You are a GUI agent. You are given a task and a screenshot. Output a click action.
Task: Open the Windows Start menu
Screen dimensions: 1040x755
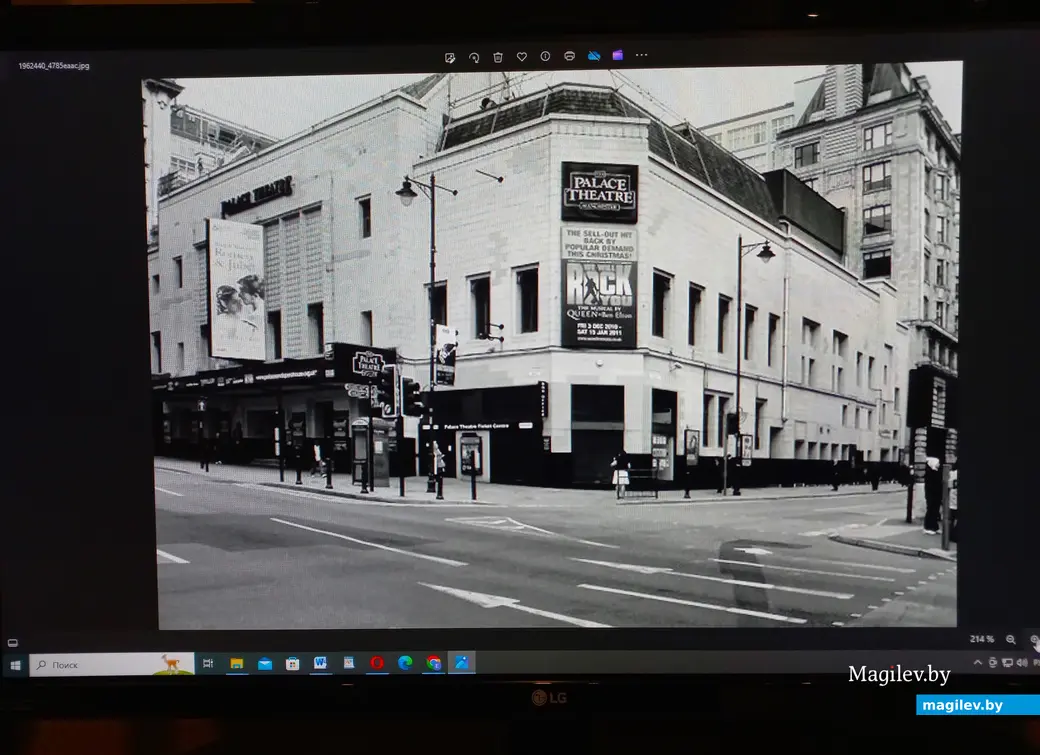click(15, 664)
